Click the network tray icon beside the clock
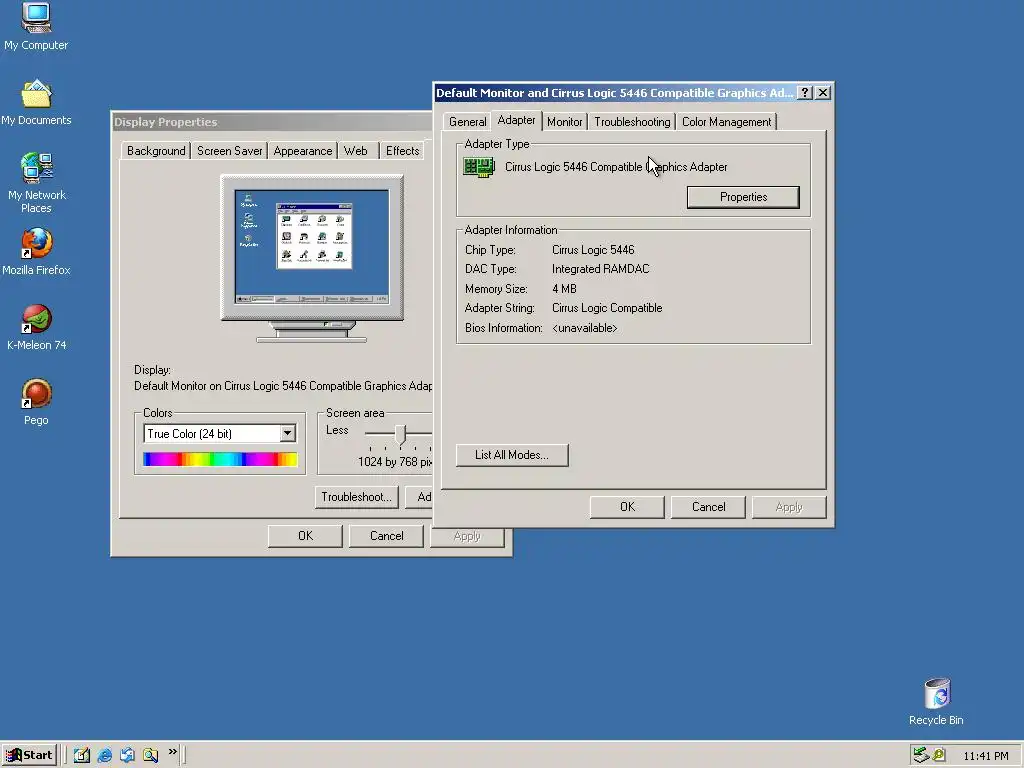Screen dimensions: 1024x768 tap(921, 755)
